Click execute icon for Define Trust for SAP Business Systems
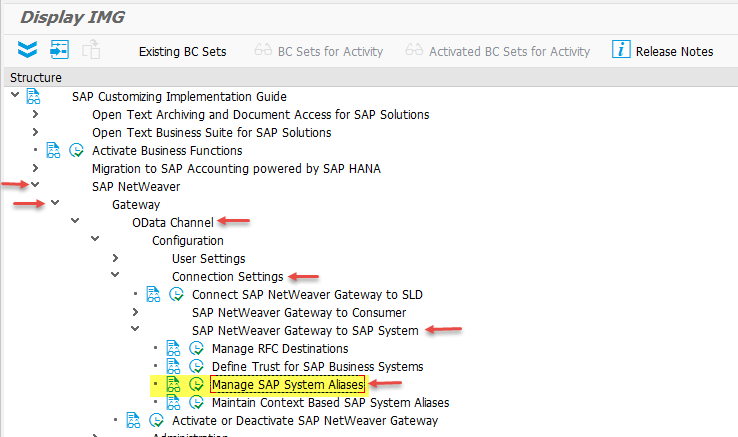Viewport: 738px width, 437px height. pyautogui.click(x=197, y=366)
